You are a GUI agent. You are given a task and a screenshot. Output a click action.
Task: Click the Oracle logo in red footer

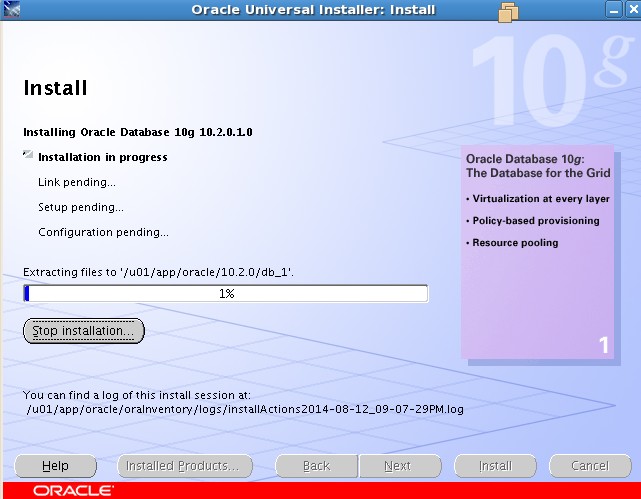pos(74,490)
